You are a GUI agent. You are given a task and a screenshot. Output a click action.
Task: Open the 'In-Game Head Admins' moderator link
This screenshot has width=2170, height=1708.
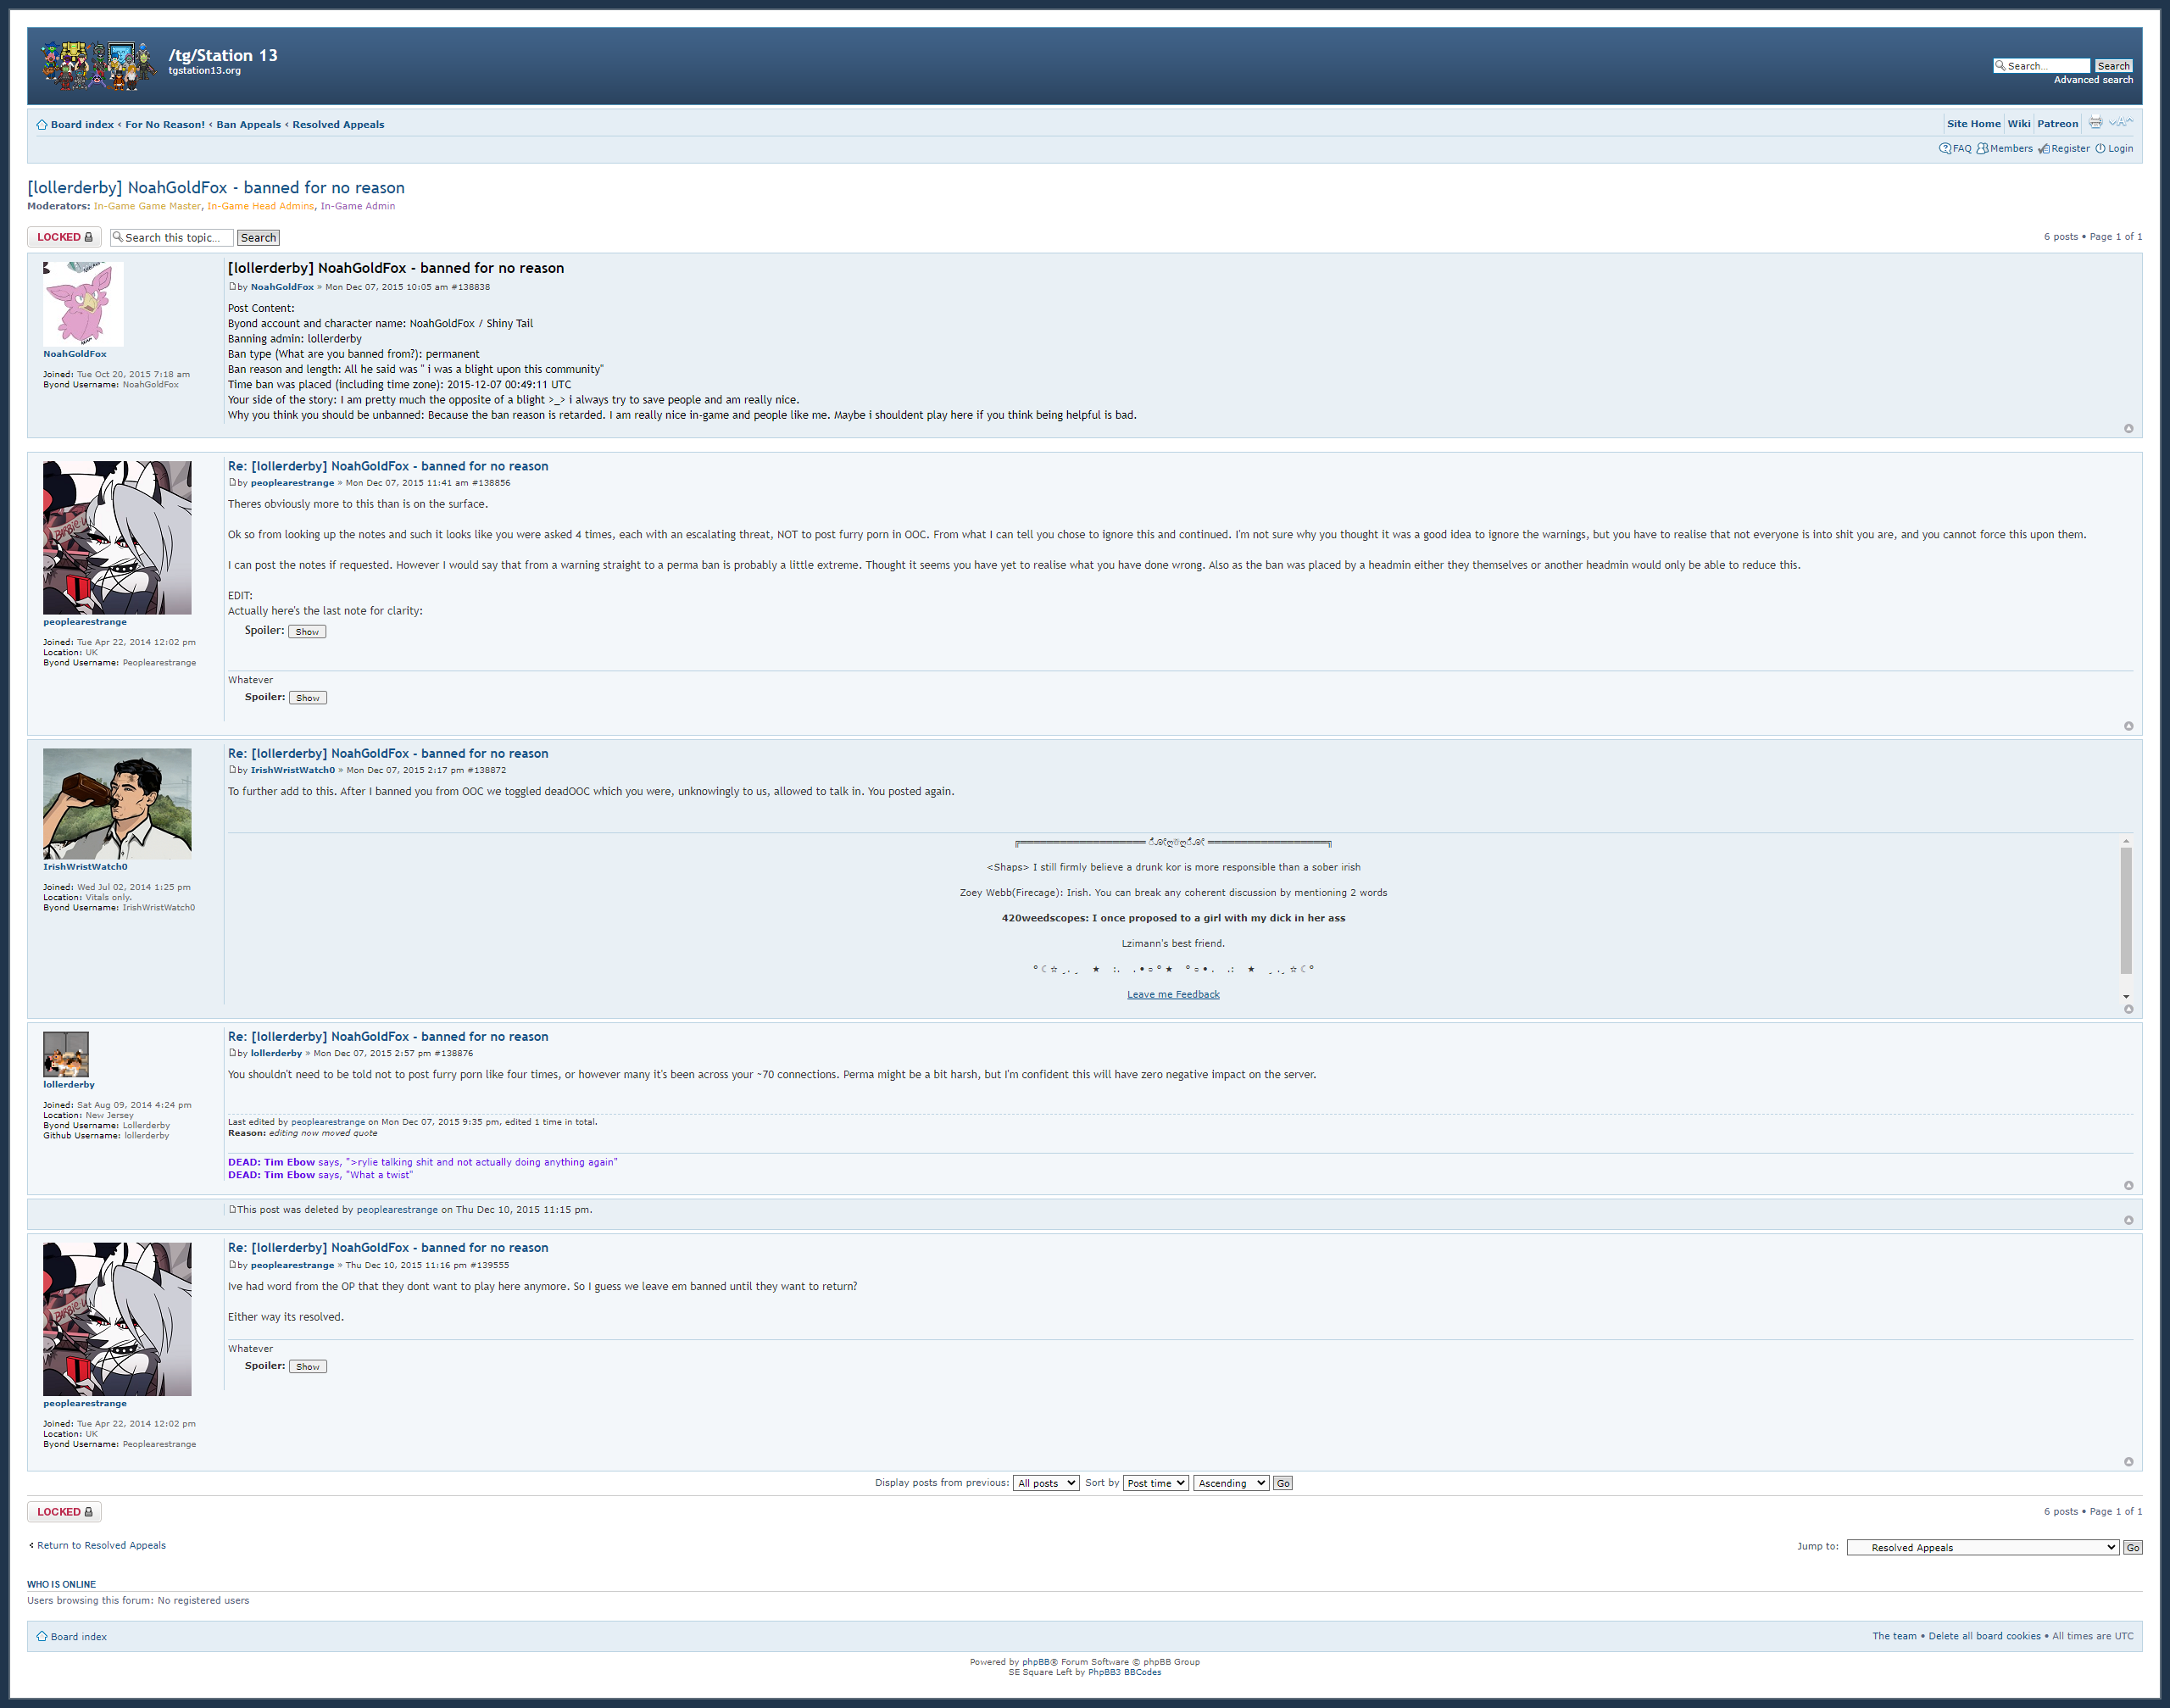260,207
